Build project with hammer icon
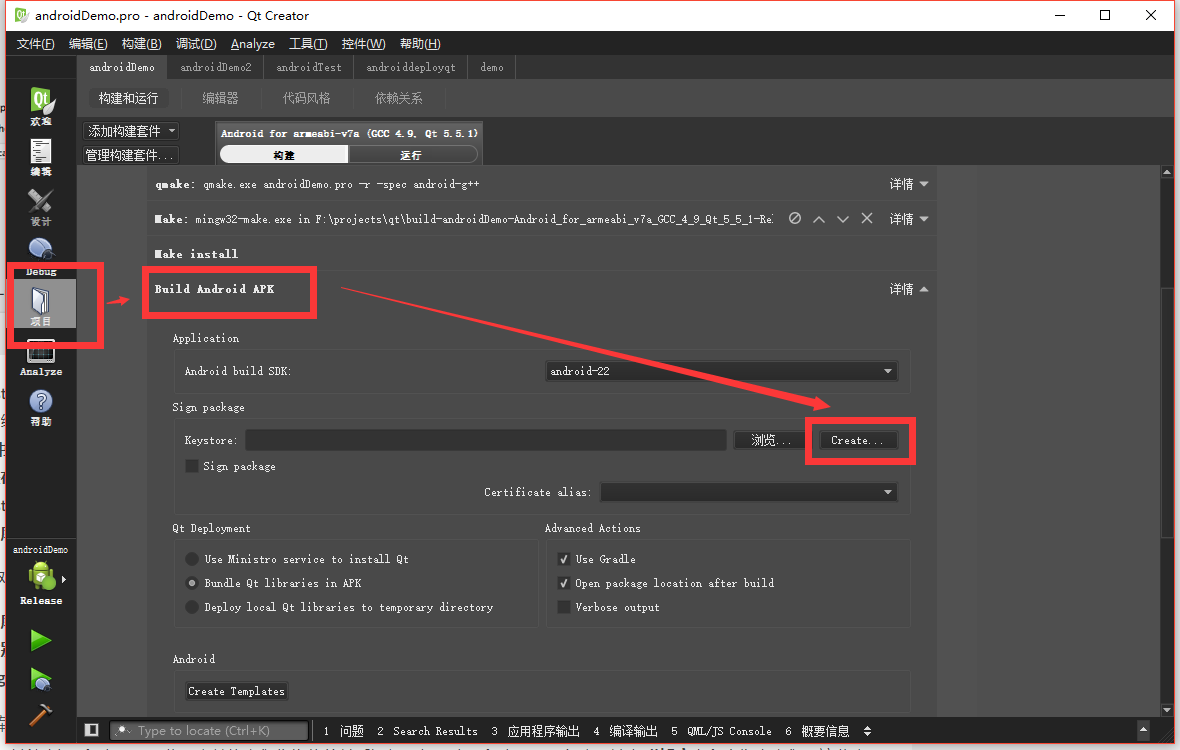 coord(41,714)
